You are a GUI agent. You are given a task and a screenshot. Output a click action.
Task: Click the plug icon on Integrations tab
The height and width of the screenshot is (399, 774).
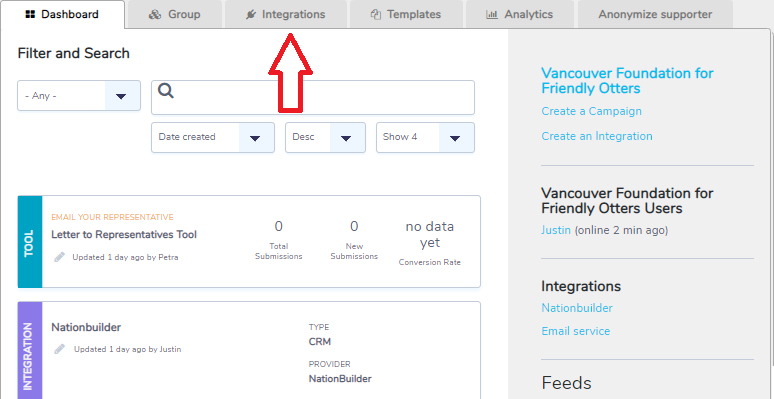point(251,15)
